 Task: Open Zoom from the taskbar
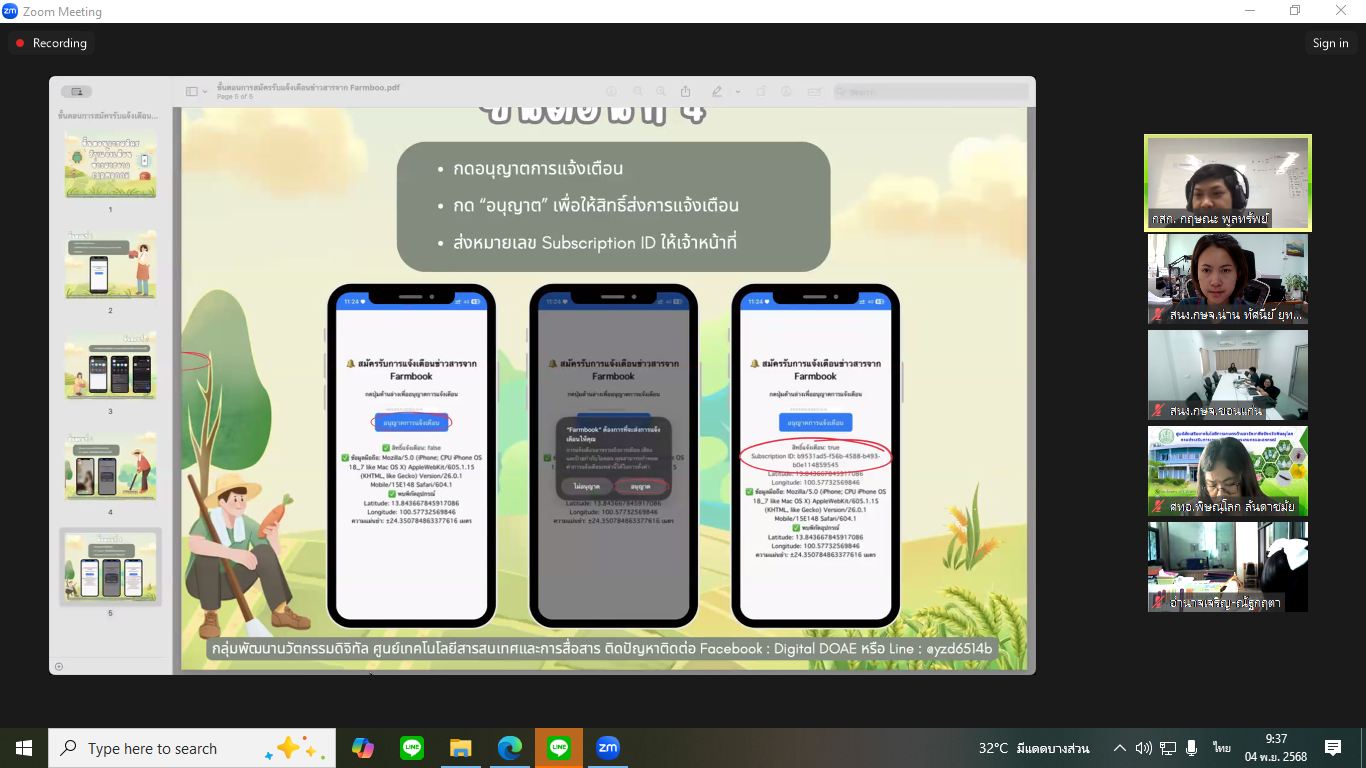point(607,748)
